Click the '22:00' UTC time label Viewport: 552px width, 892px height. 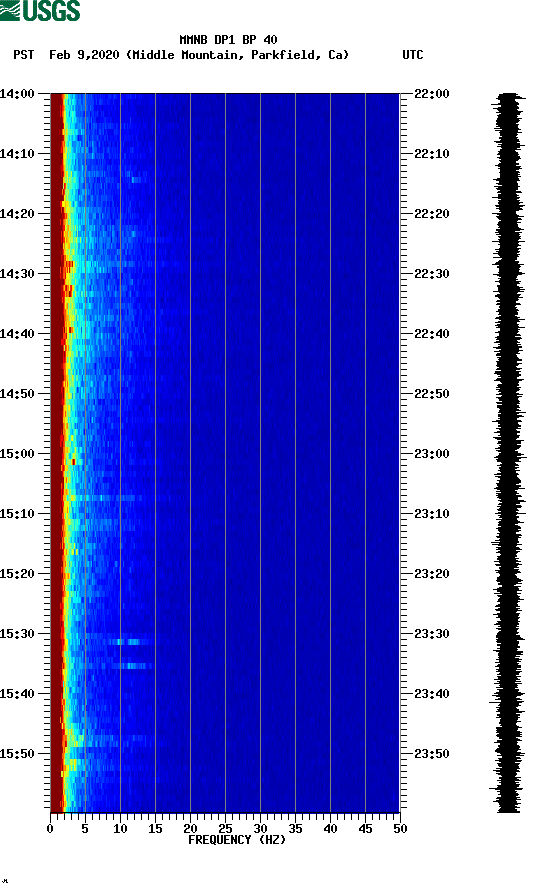(x=432, y=94)
